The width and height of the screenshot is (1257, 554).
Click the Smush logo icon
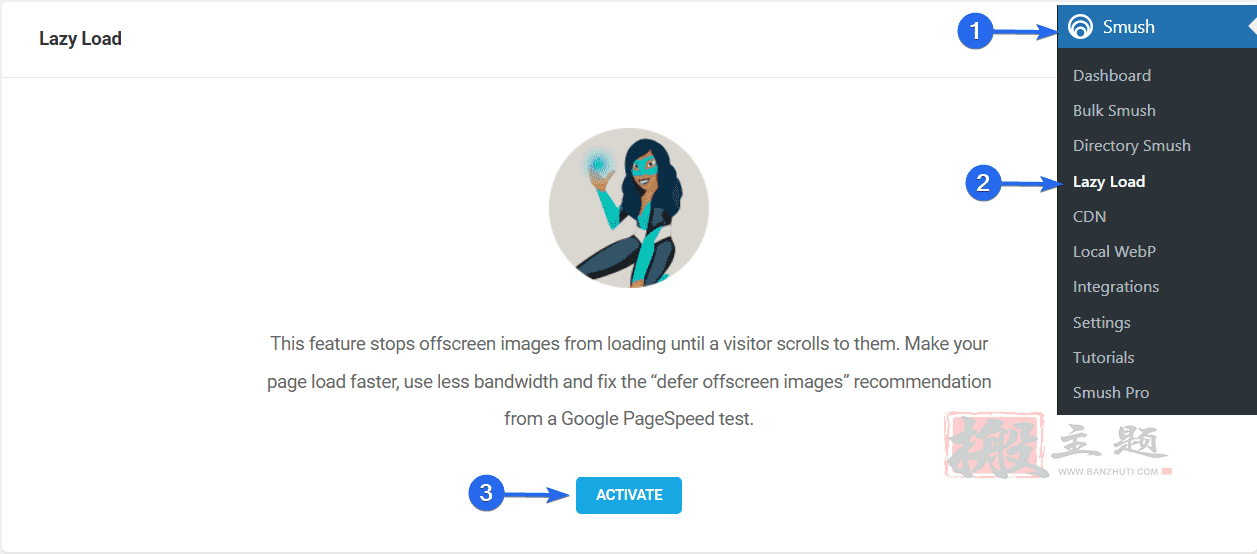(1080, 27)
